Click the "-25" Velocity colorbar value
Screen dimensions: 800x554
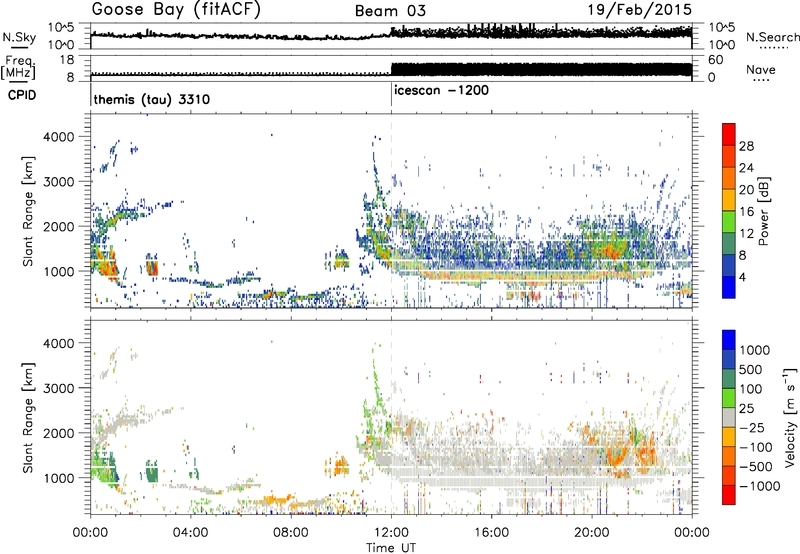(x=752, y=427)
